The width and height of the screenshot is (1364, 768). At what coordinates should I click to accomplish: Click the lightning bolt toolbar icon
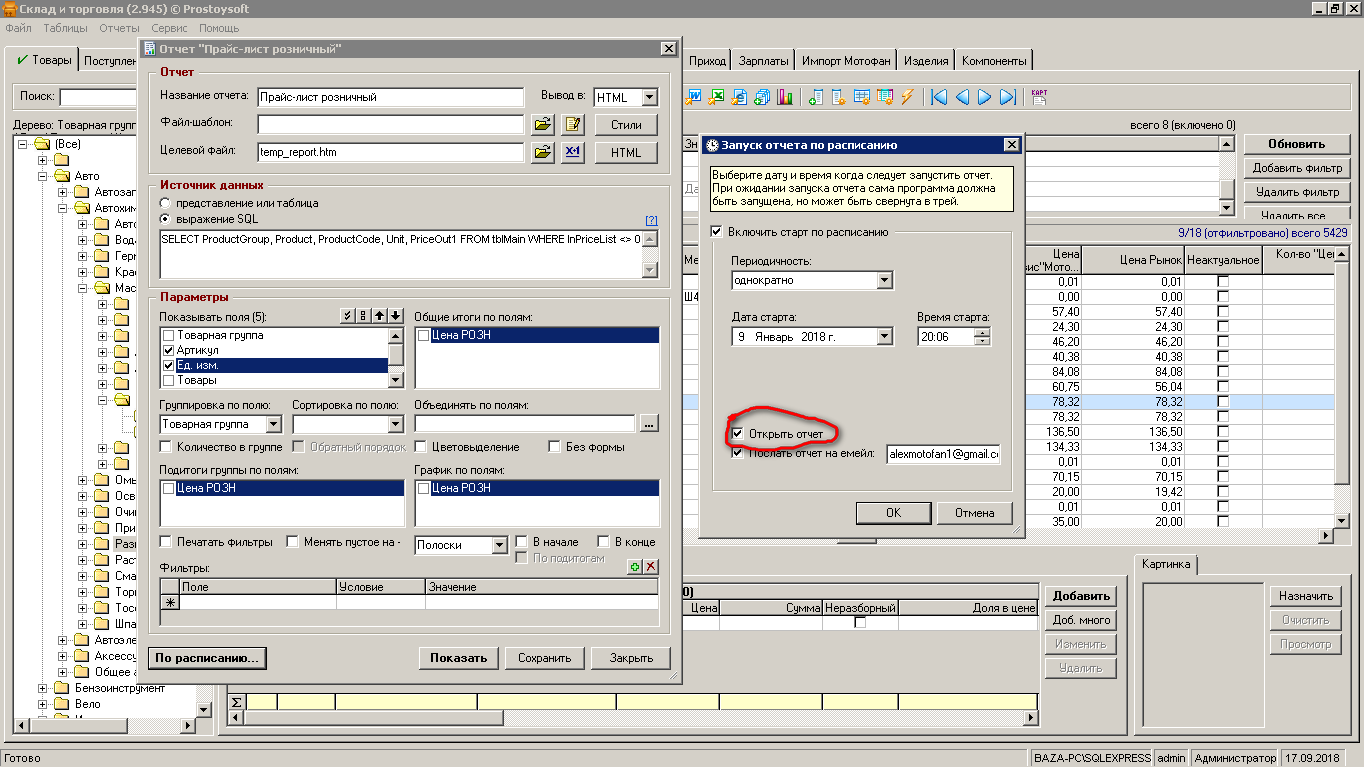(x=907, y=97)
